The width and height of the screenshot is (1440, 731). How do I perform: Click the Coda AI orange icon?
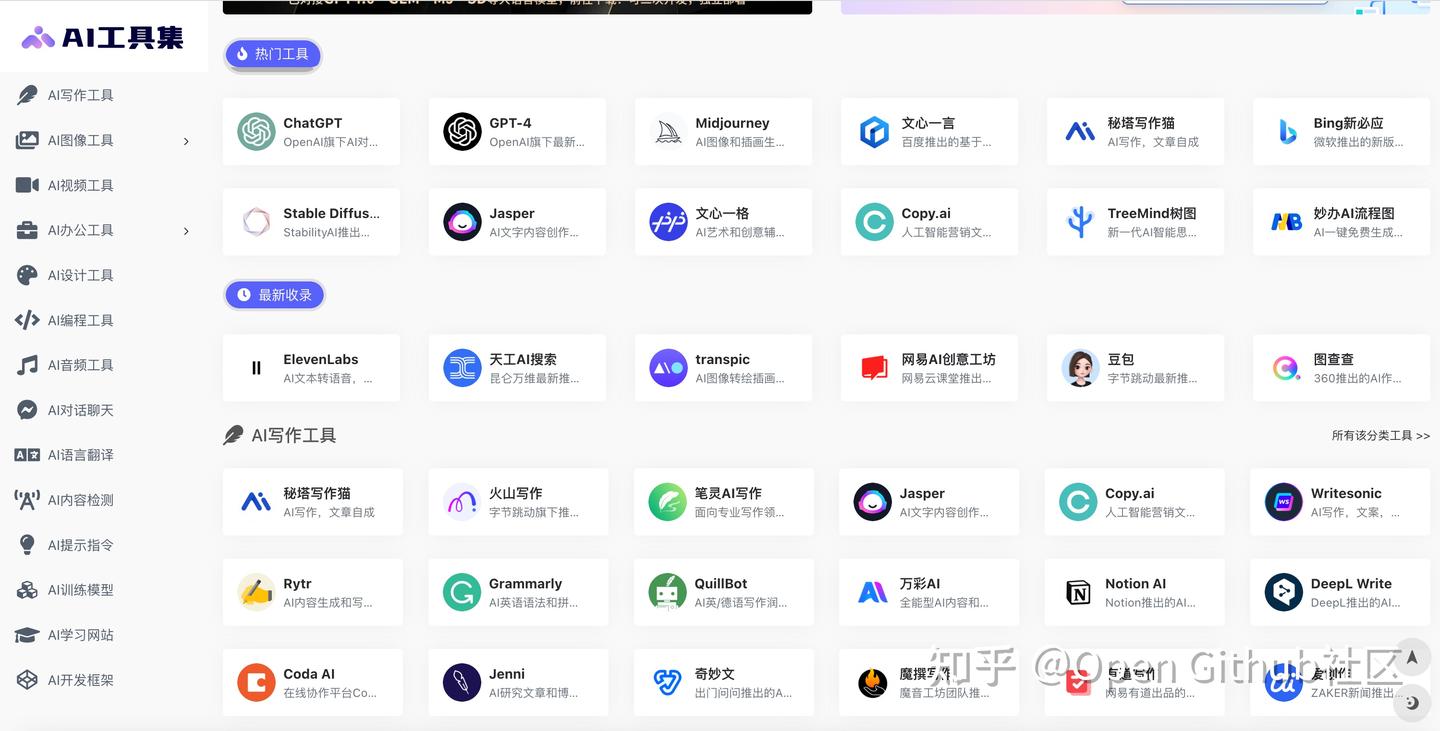pyautogui.click(x=256, y=682)
